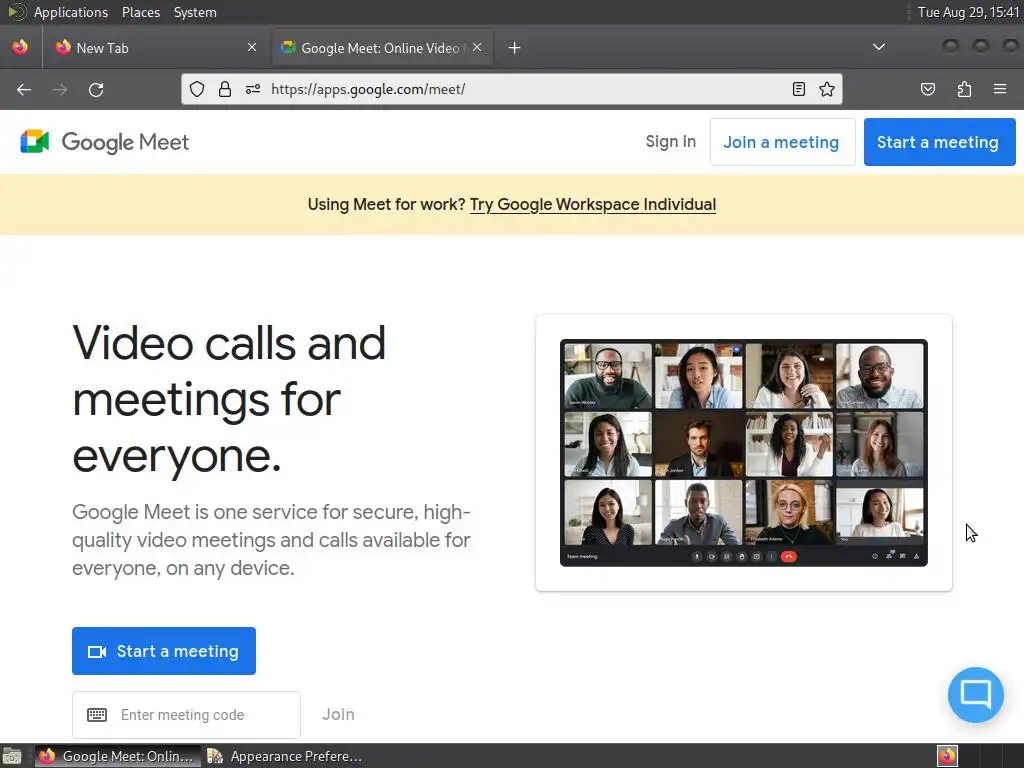Open site permissions icon in address bar

click(253, 89)
